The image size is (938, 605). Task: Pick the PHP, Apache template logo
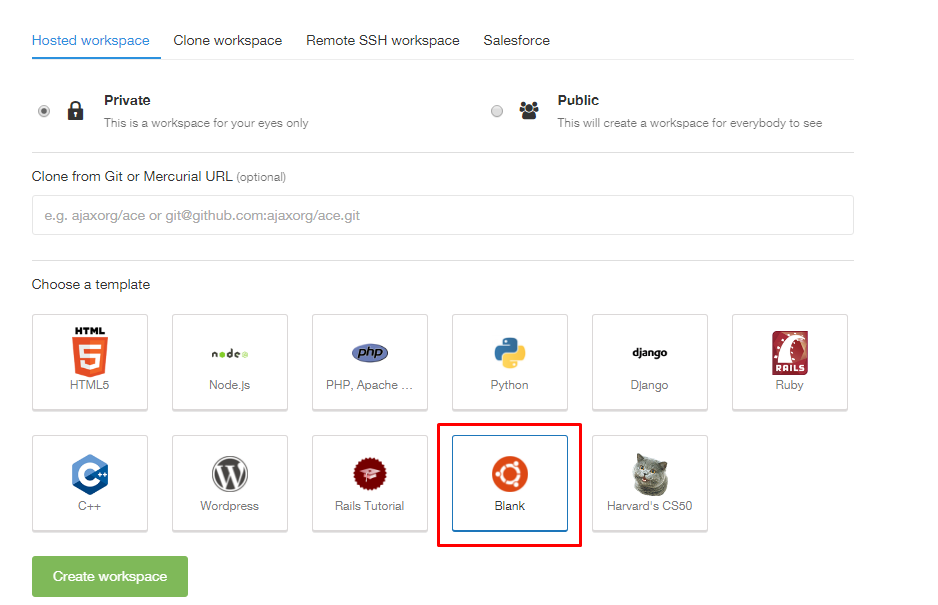(x=370, y=352)
